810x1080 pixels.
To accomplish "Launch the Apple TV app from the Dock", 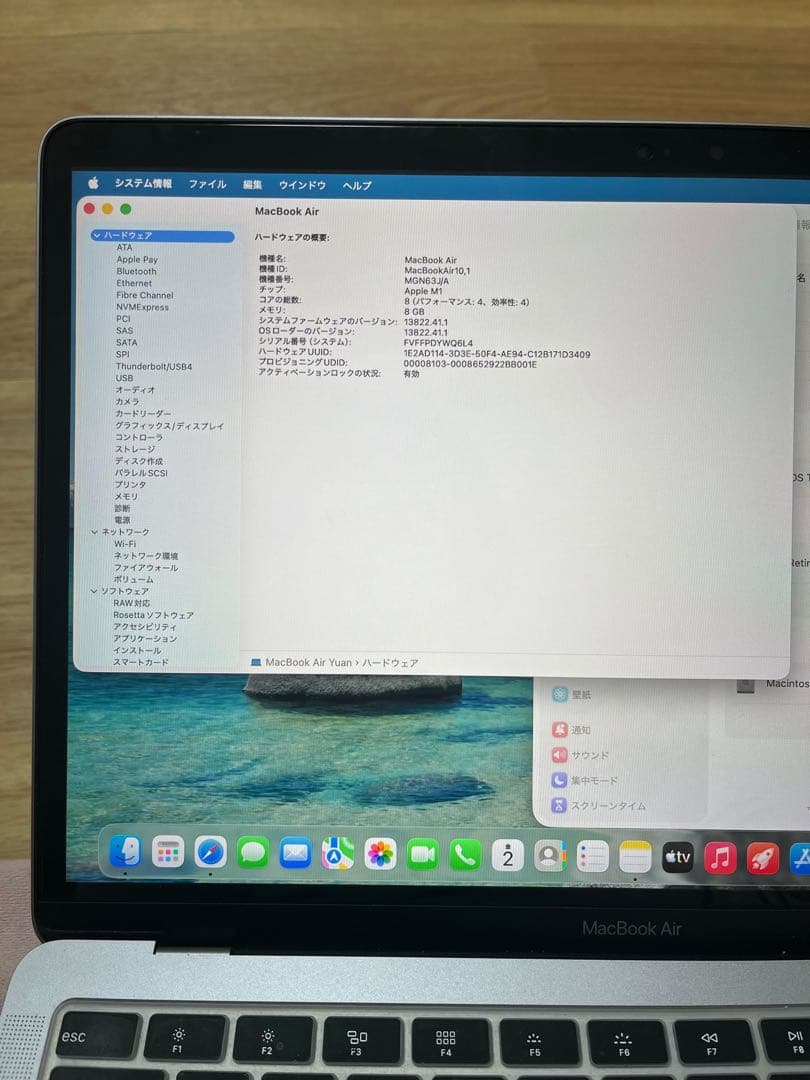I will [x=678, y=857].
